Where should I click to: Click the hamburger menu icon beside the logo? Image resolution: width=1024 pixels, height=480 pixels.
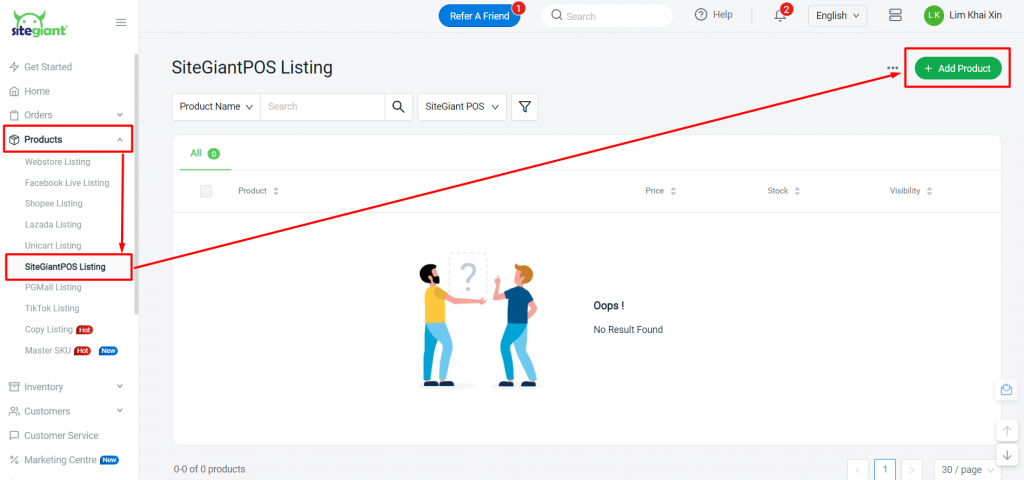coord(121,22)
